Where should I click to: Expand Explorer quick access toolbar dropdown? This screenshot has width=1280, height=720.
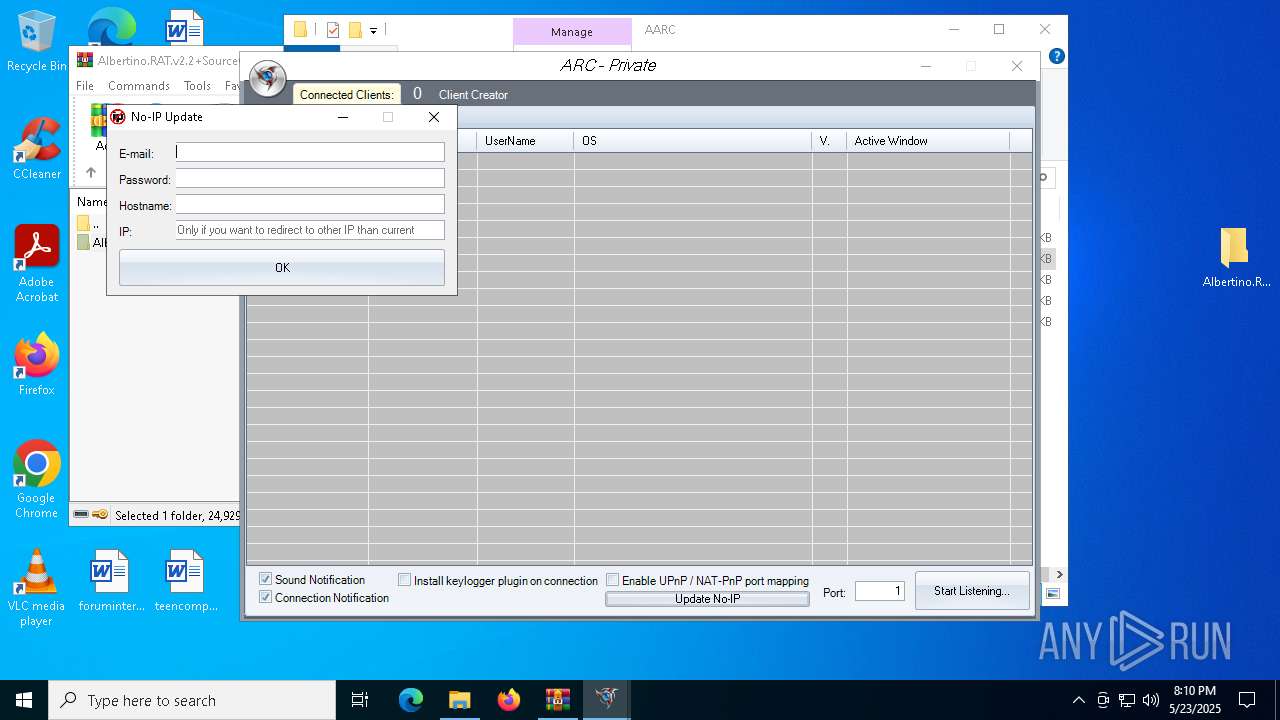tap(373, 31)
